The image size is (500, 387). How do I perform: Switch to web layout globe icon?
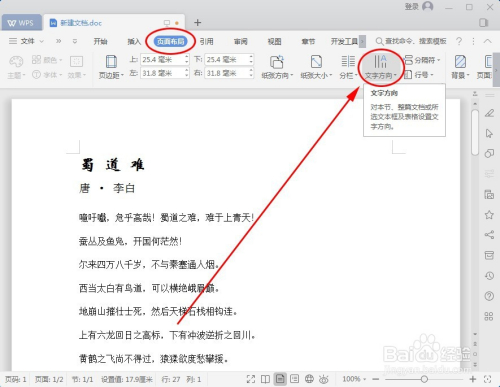pyautogui.click(x=309, y=379)
